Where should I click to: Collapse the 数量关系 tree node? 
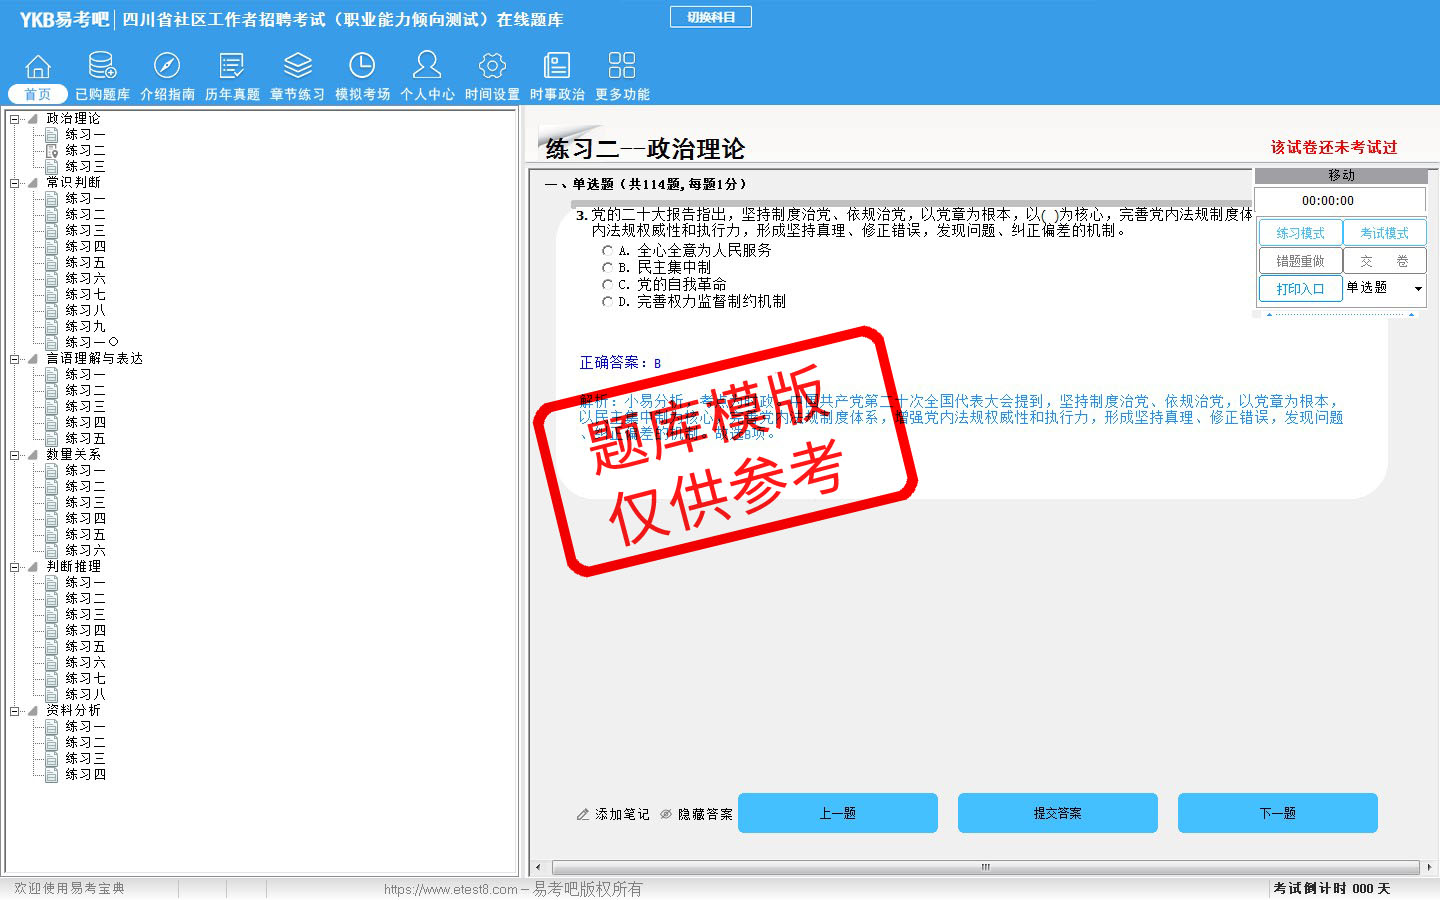click(15, 455)
